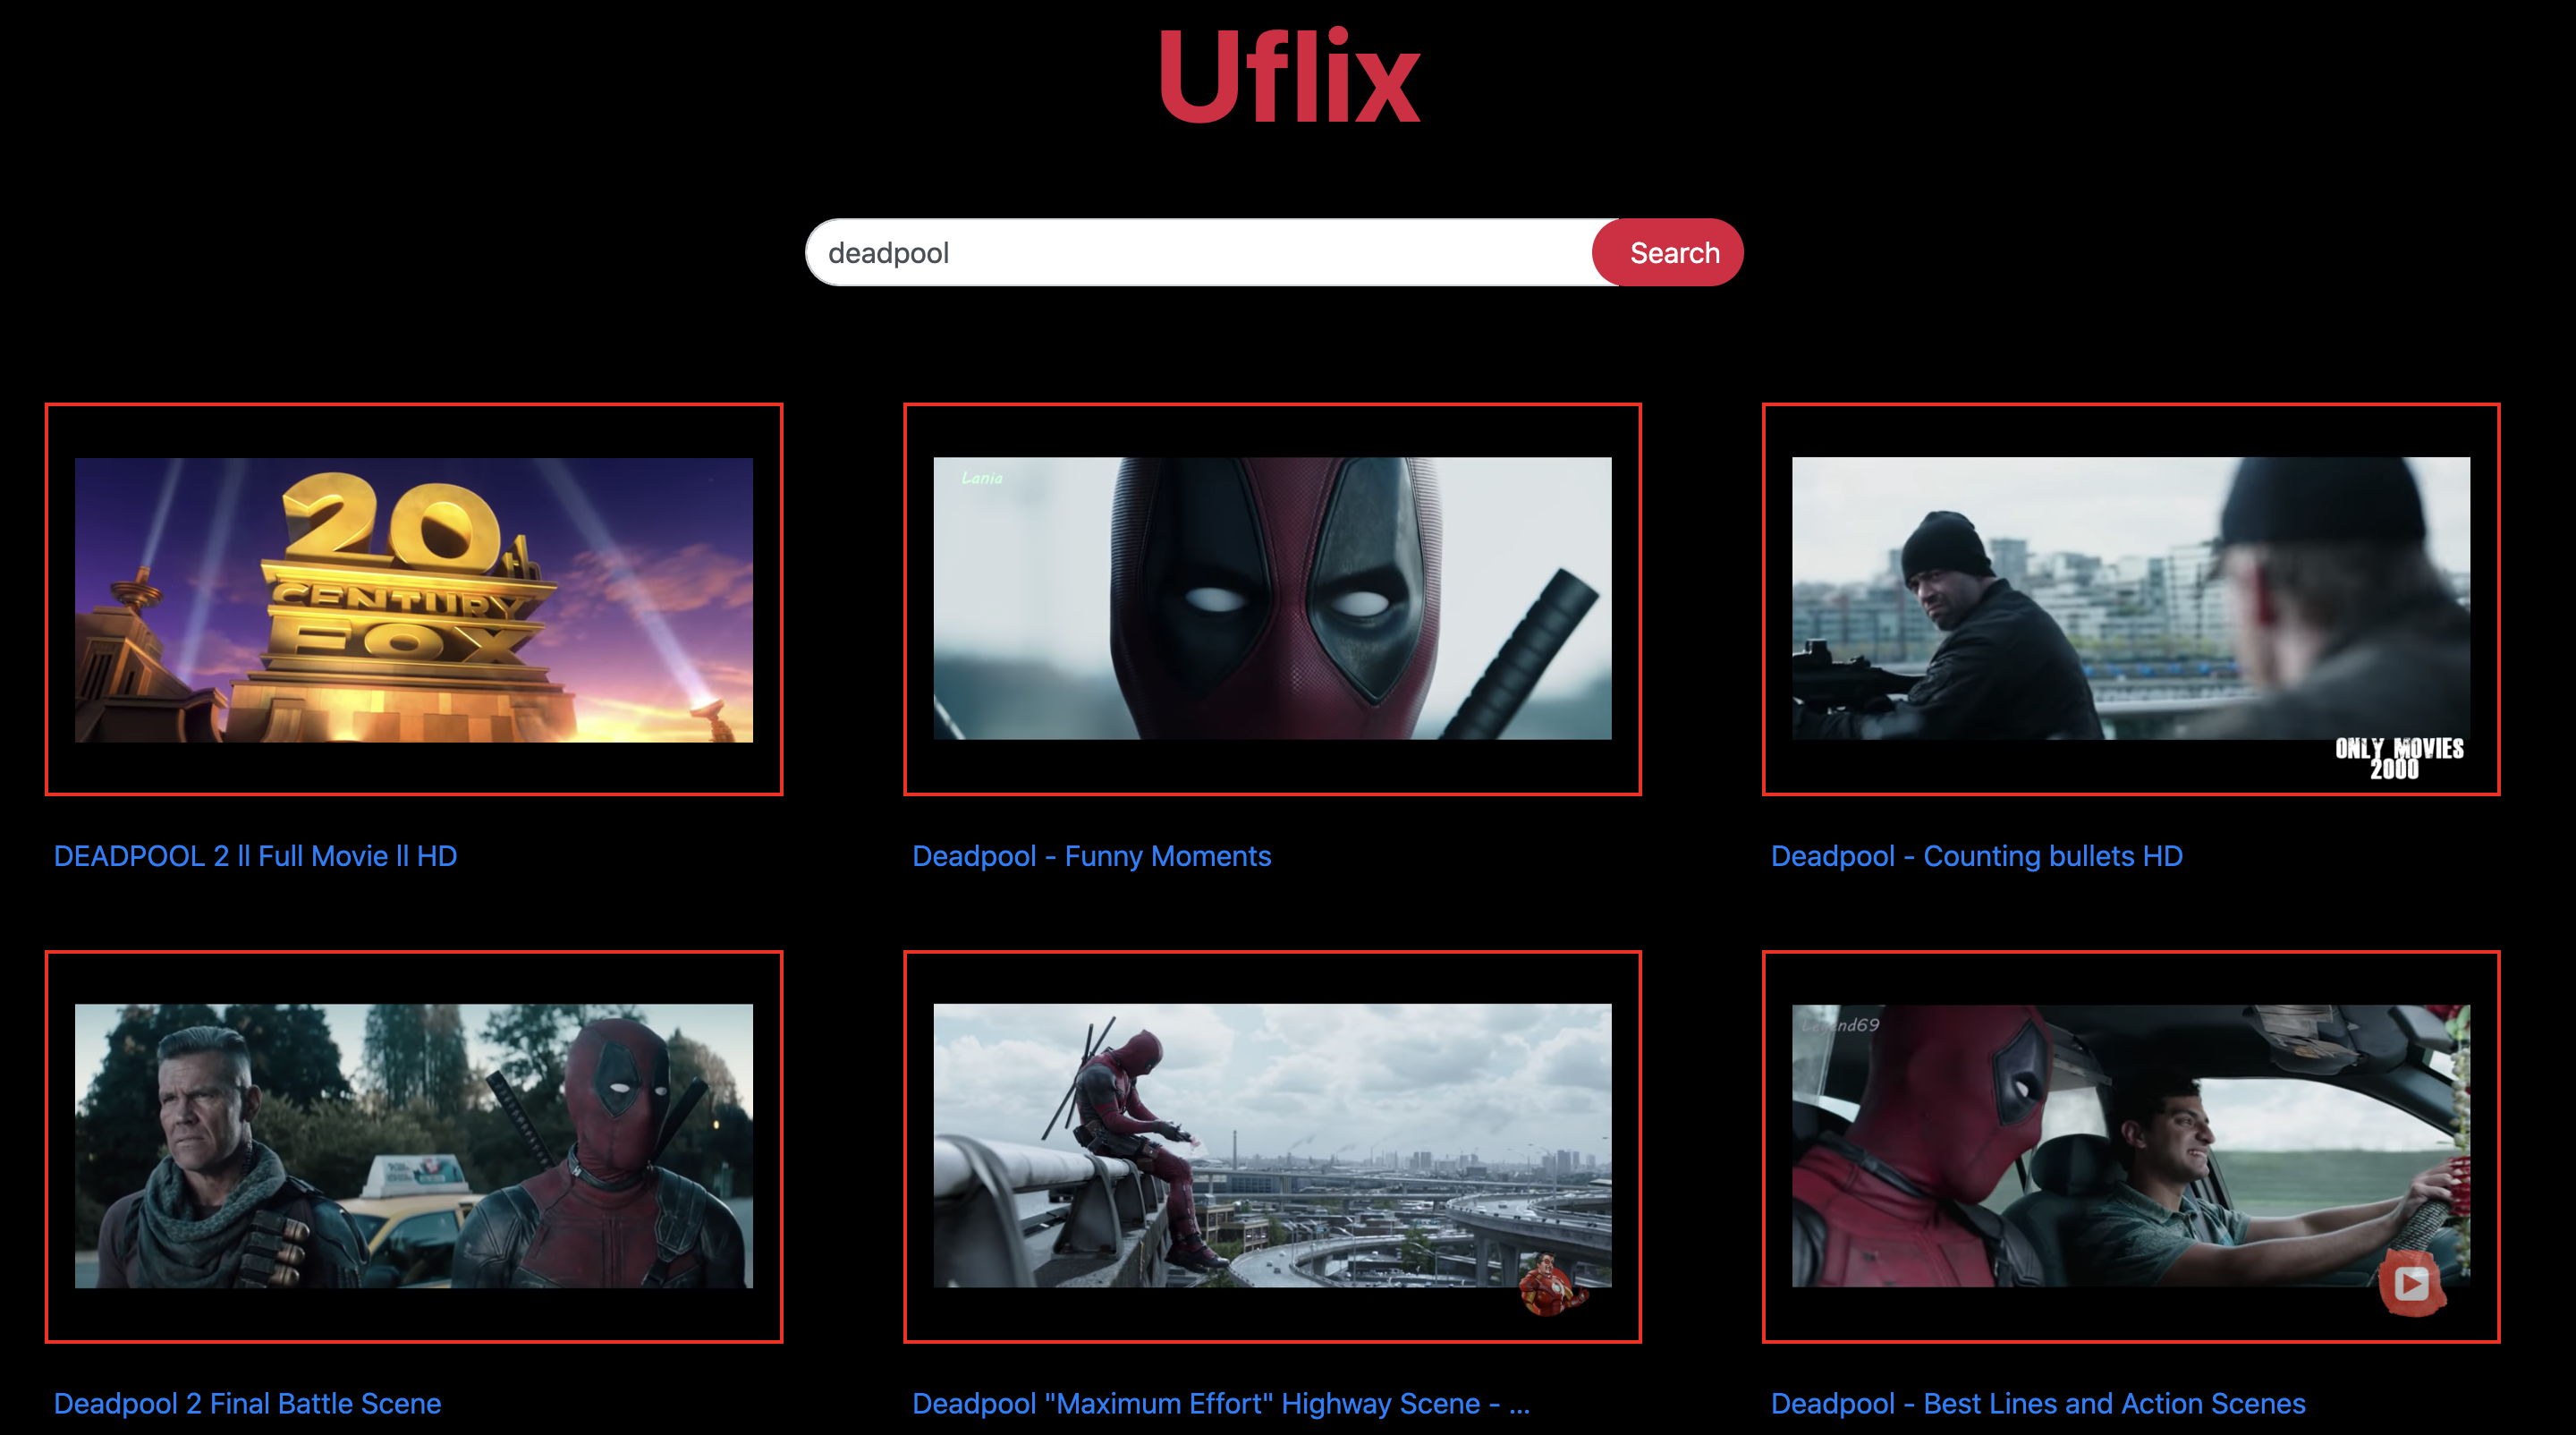This screenshot has width=2576, height=1435.
Task: Open Deadpool - Best Lines and Action Scenes link
Action: coord(2037,1403)
